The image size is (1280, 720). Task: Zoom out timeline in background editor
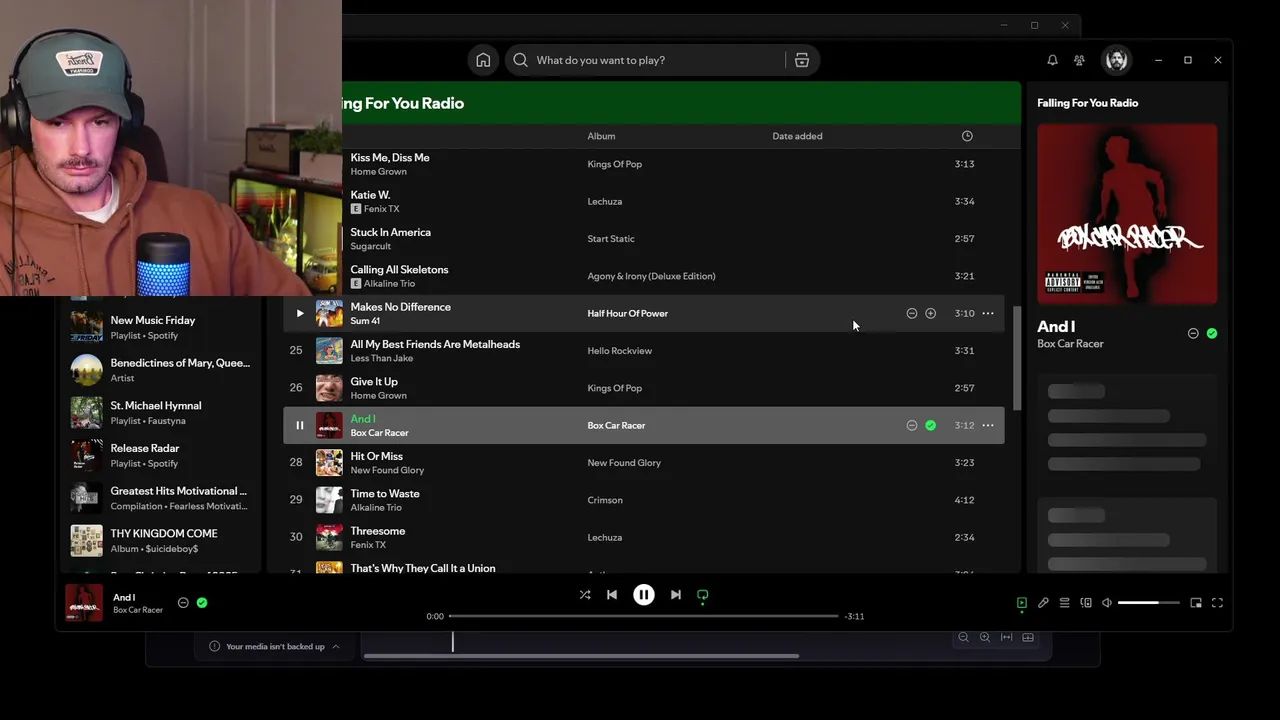[963, 637]
